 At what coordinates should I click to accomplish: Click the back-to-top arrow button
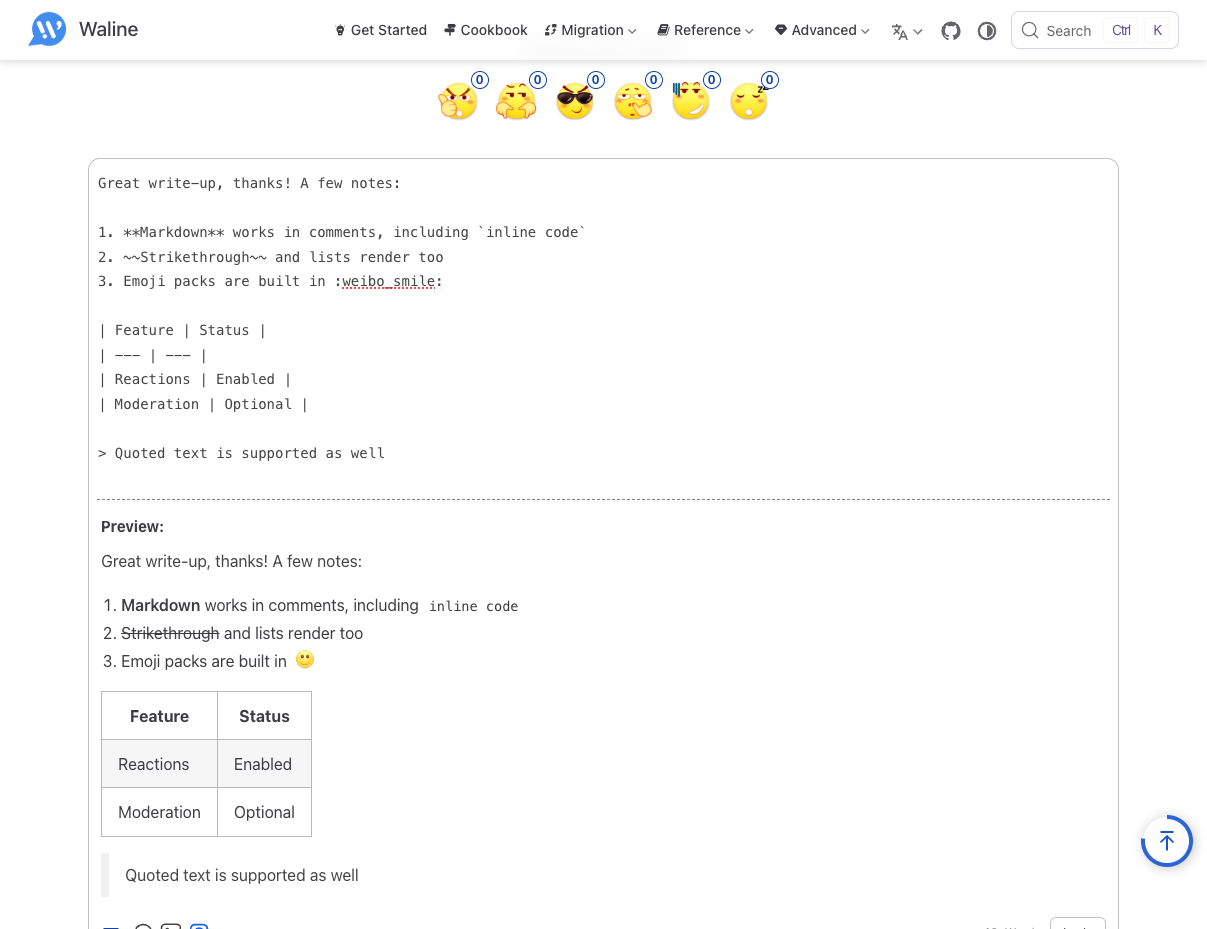[1167, 841]
